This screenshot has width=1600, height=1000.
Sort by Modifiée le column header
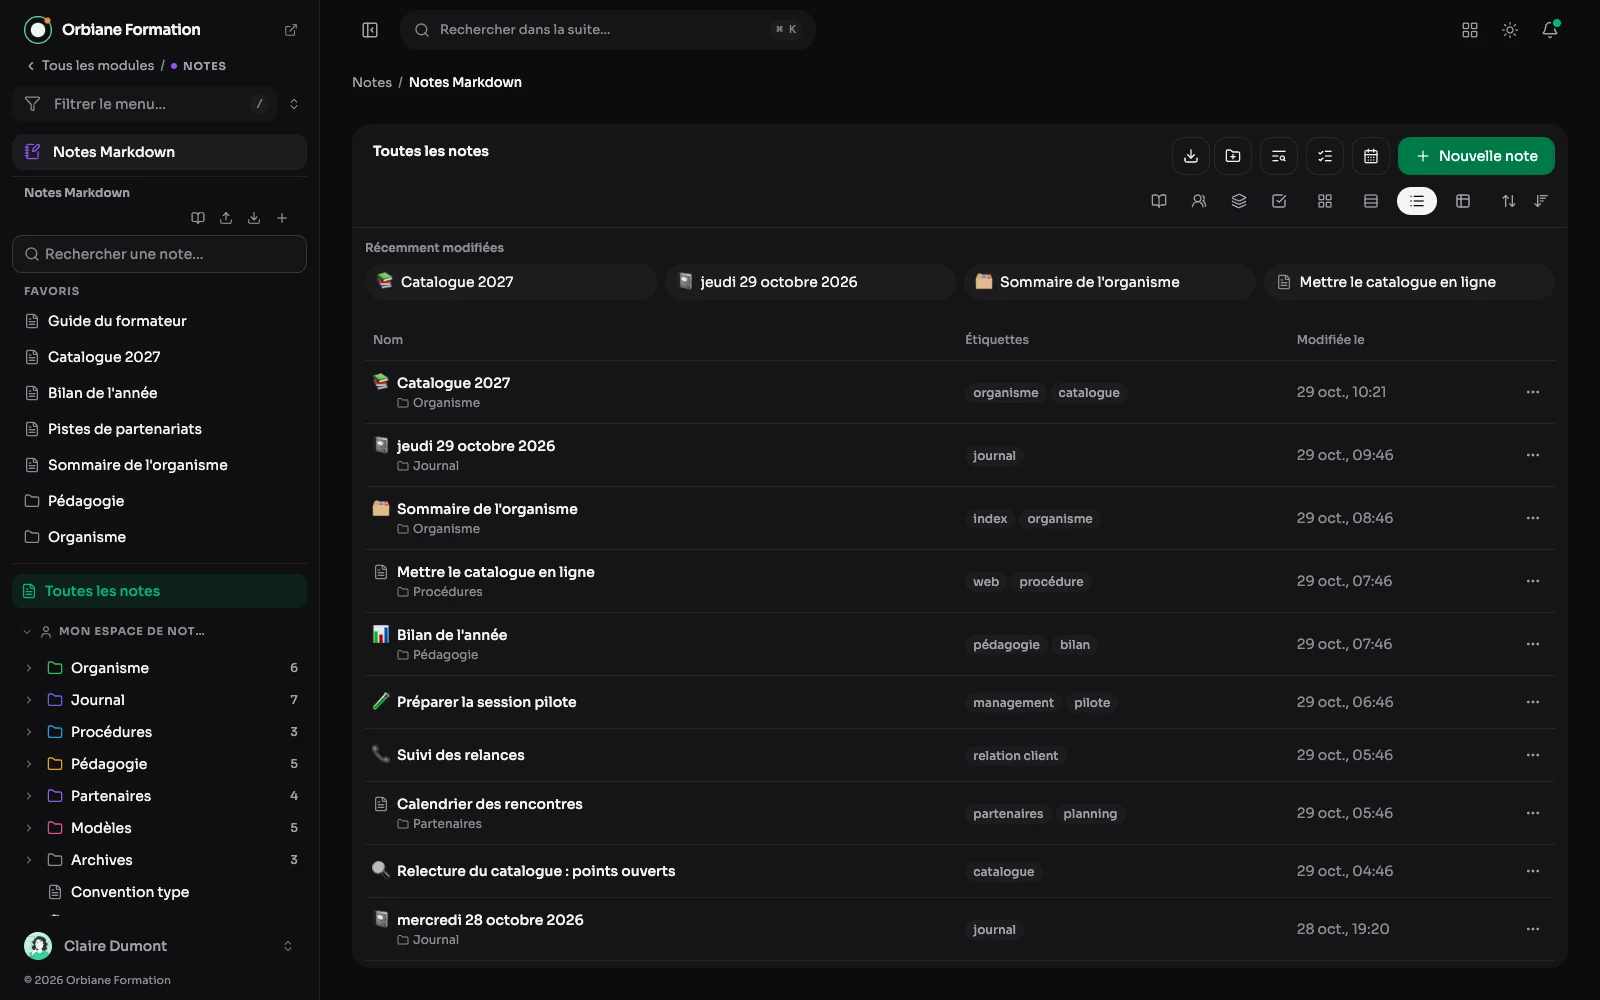[x=1330, y=340]
